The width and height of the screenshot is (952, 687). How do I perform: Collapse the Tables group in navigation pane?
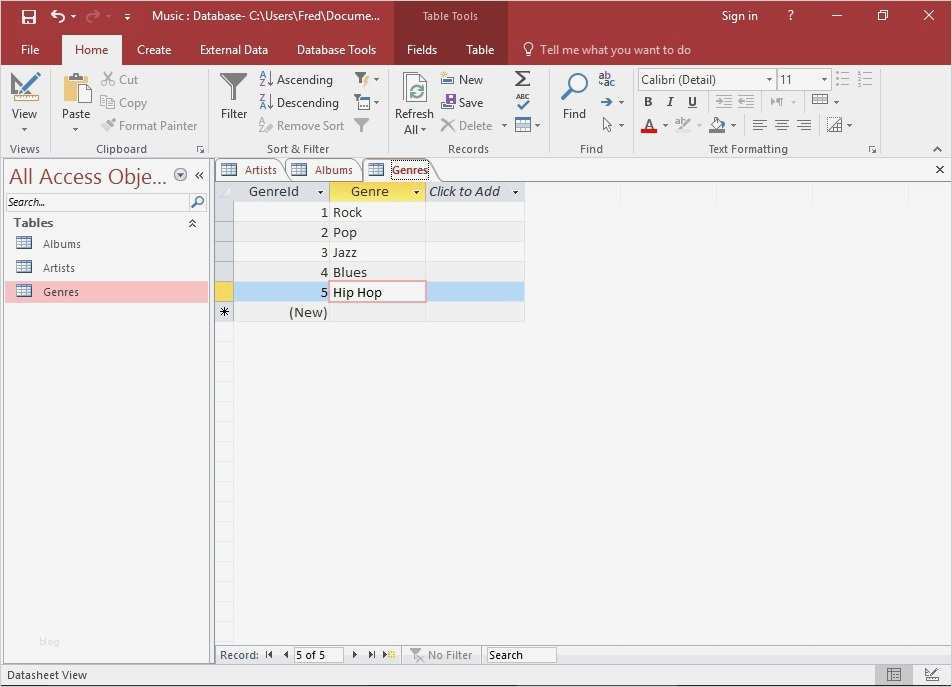click(x=192, y=222)
